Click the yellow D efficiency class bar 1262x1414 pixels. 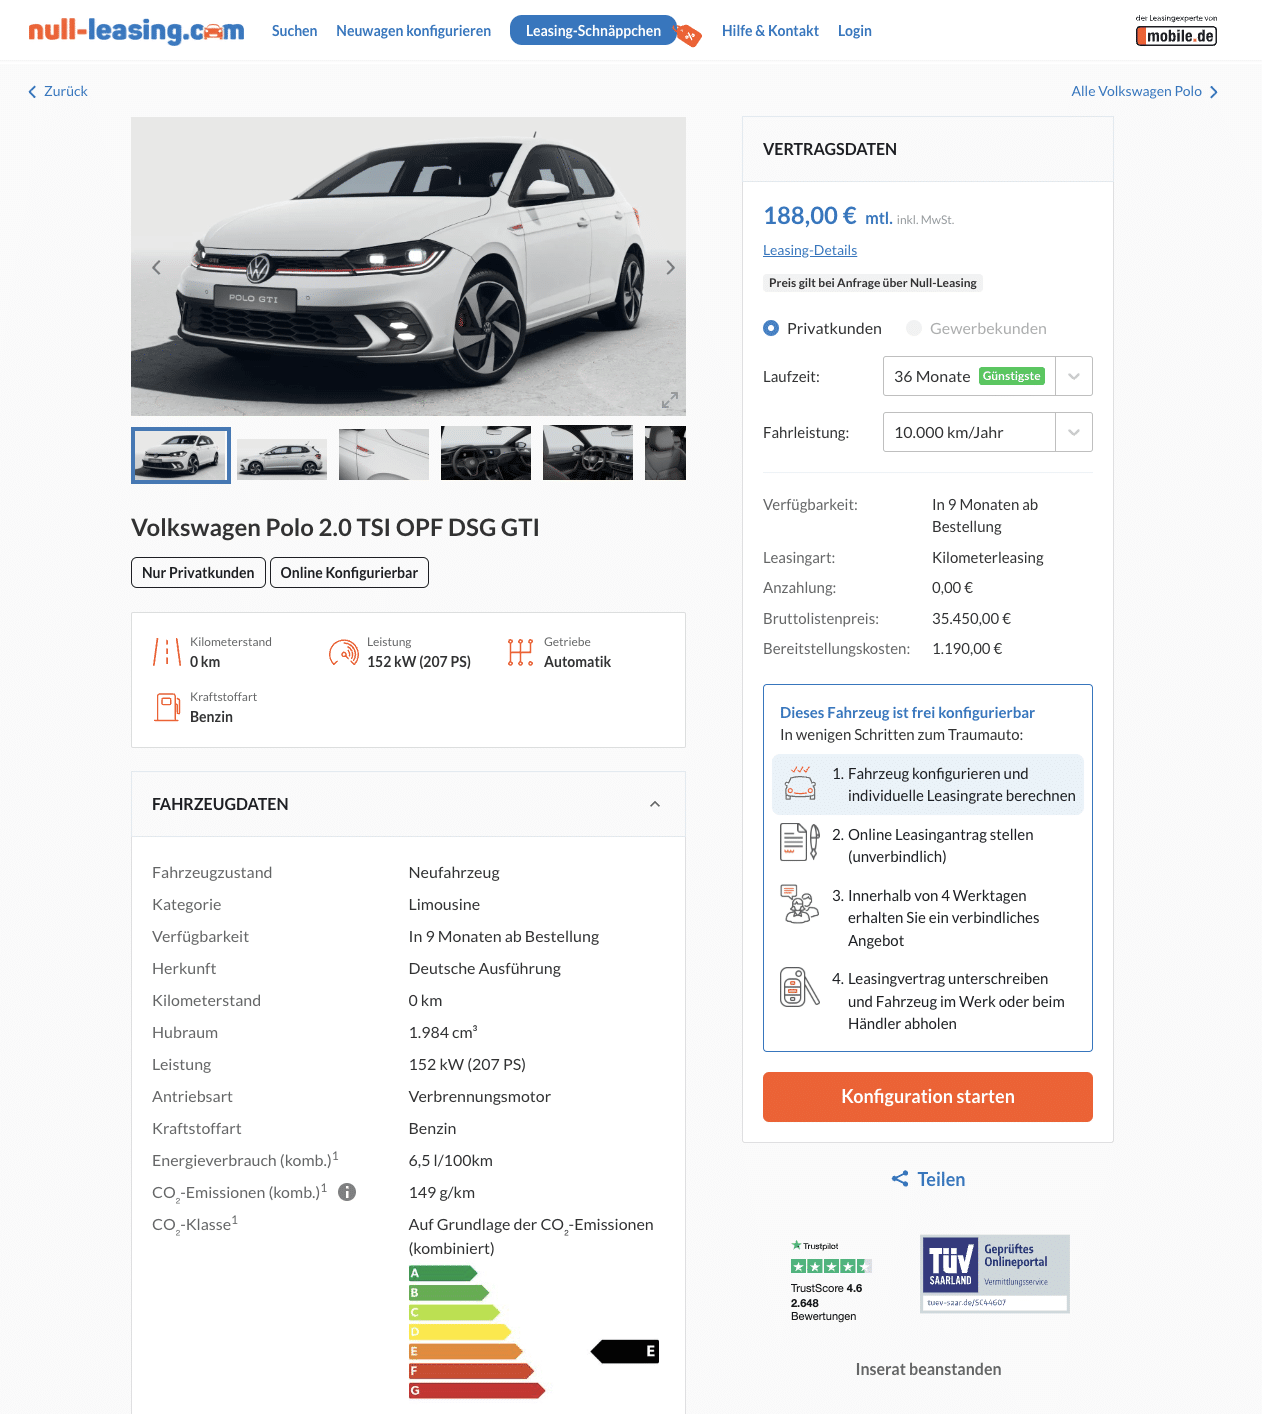460,1332
